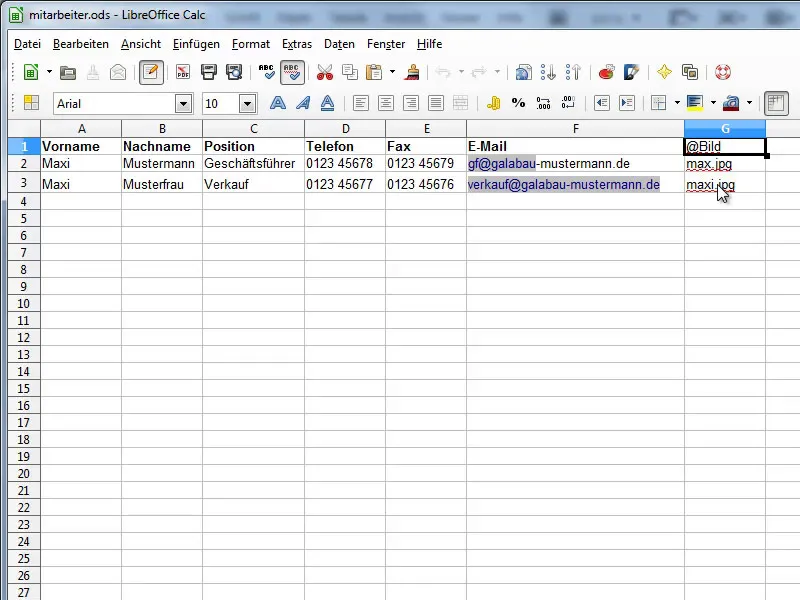This screenshot has height=600, width=800.
Task: Toggle Underline formatting
Action: 328,104
